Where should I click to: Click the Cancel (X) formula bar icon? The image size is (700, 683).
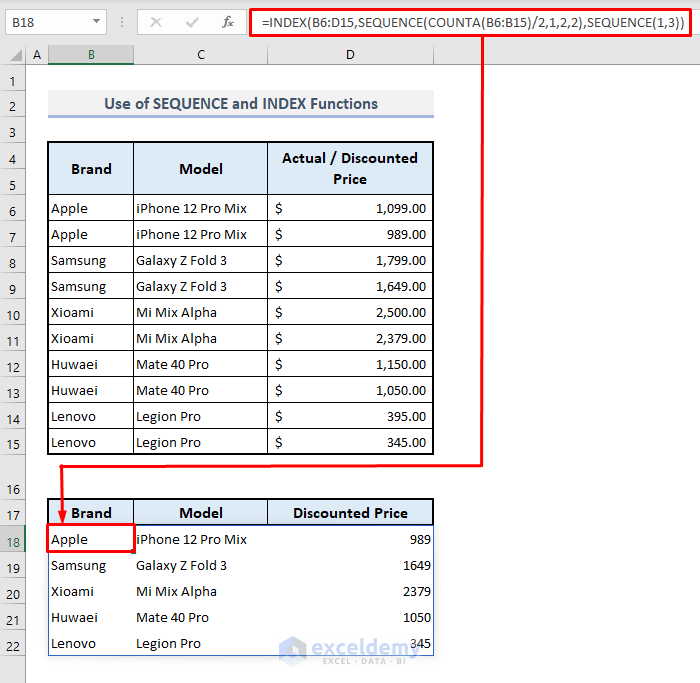click(x=156, y=22)
